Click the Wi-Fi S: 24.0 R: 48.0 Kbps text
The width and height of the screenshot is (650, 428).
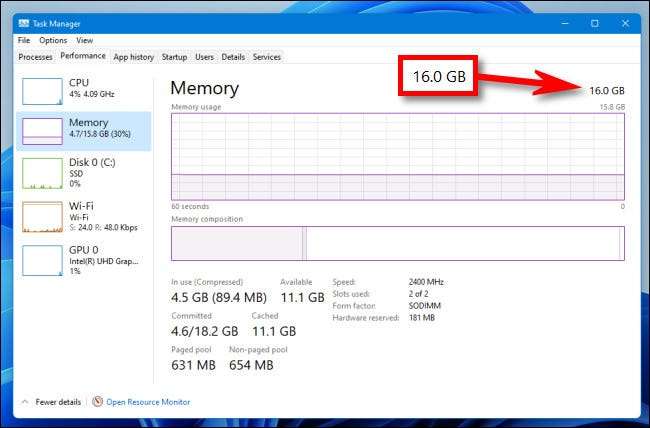click(x=103, y=227)
